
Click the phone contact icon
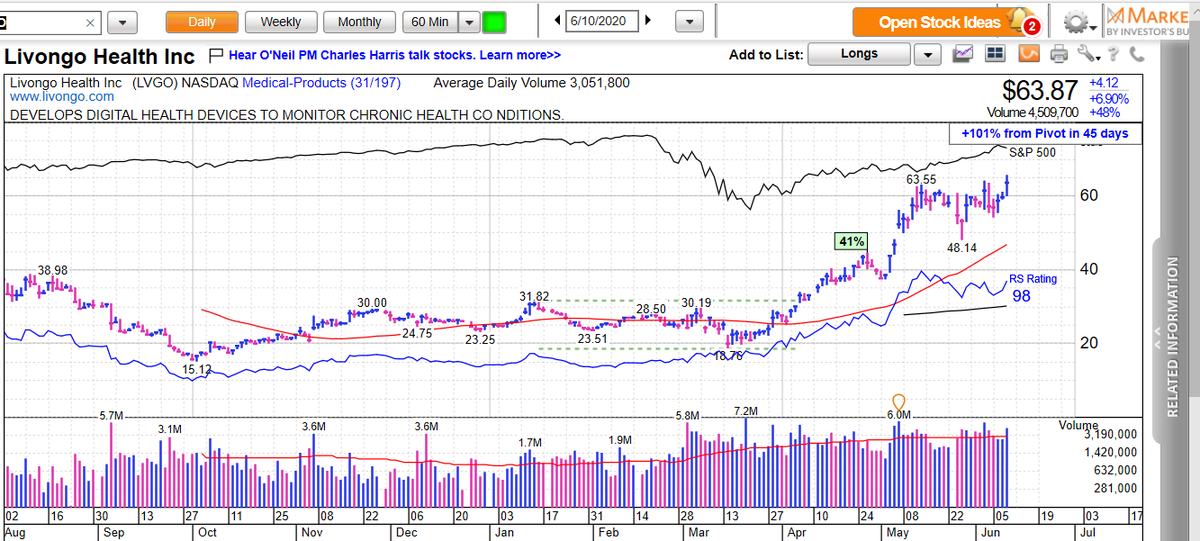pyautogui.click(x=1136, y=54)
